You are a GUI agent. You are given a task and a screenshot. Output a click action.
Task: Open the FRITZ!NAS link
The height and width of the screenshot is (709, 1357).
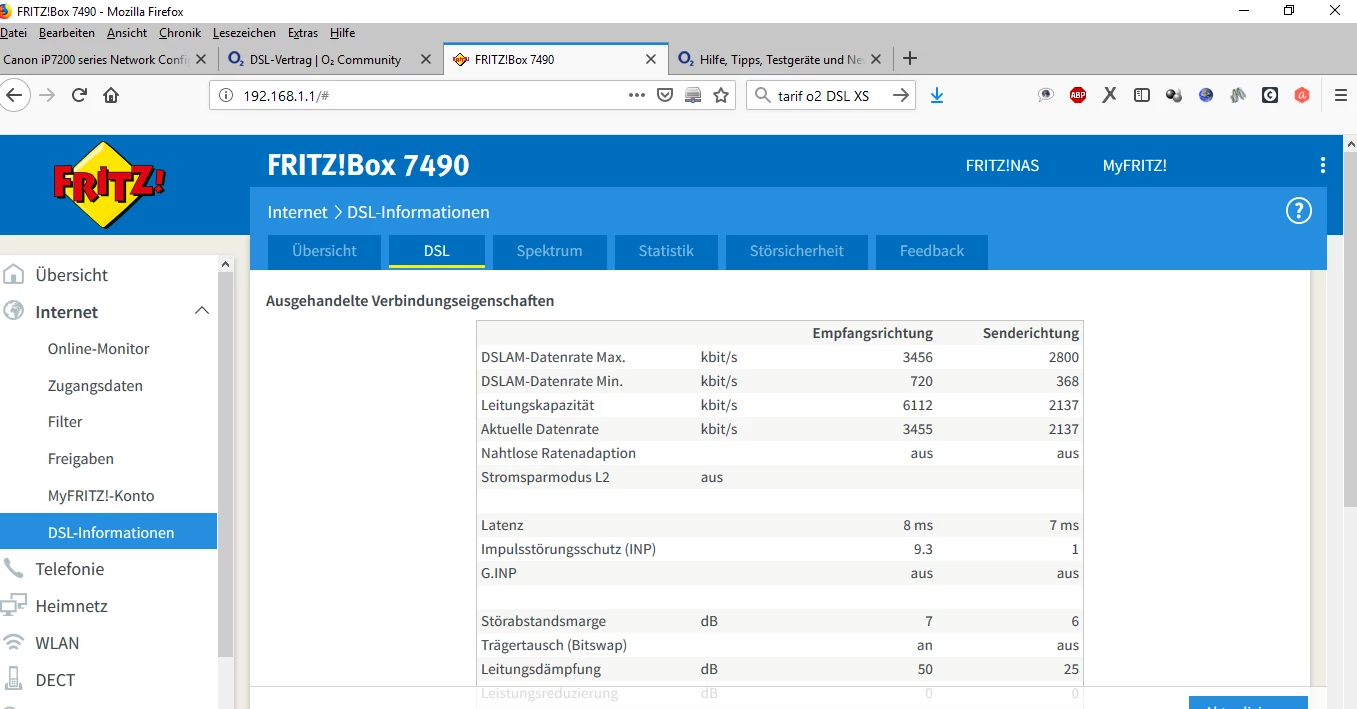coord(1002,166)
